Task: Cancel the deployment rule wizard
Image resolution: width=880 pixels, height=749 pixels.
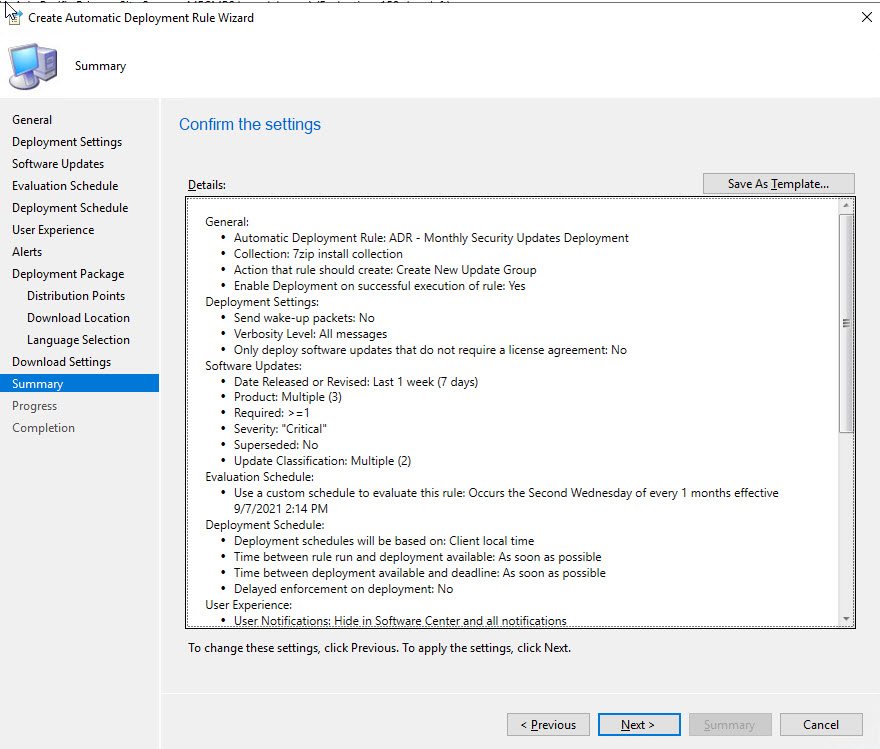Action: (820, 725)
